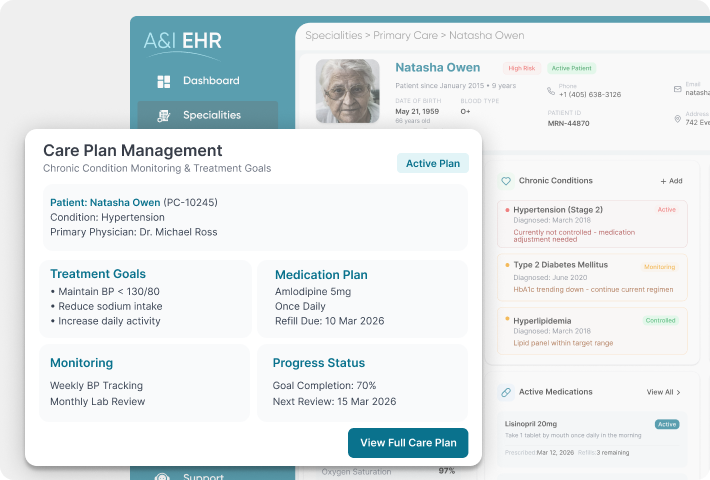Click the Active Patient badge

click(x=571, y=68)
